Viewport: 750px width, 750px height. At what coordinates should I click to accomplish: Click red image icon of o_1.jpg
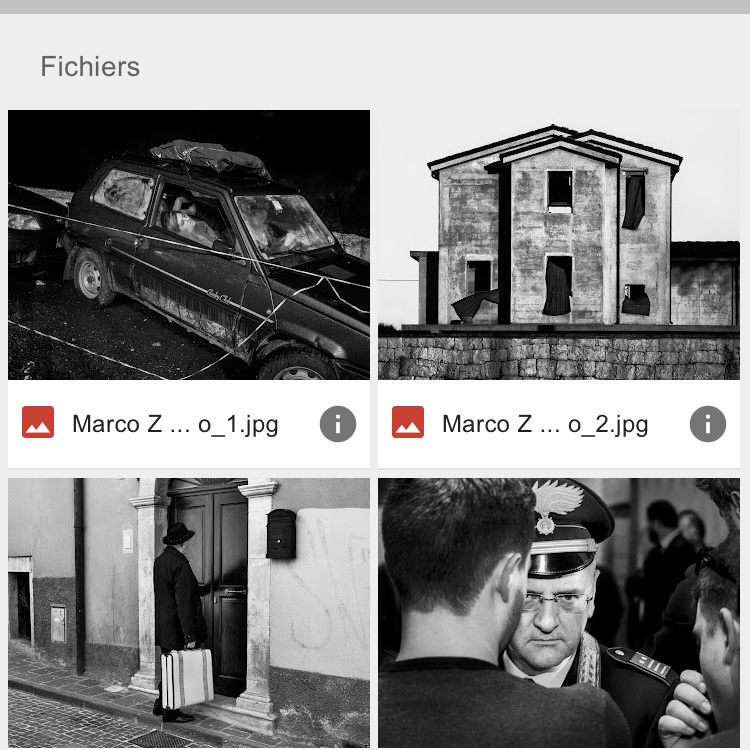click(38, 422)
